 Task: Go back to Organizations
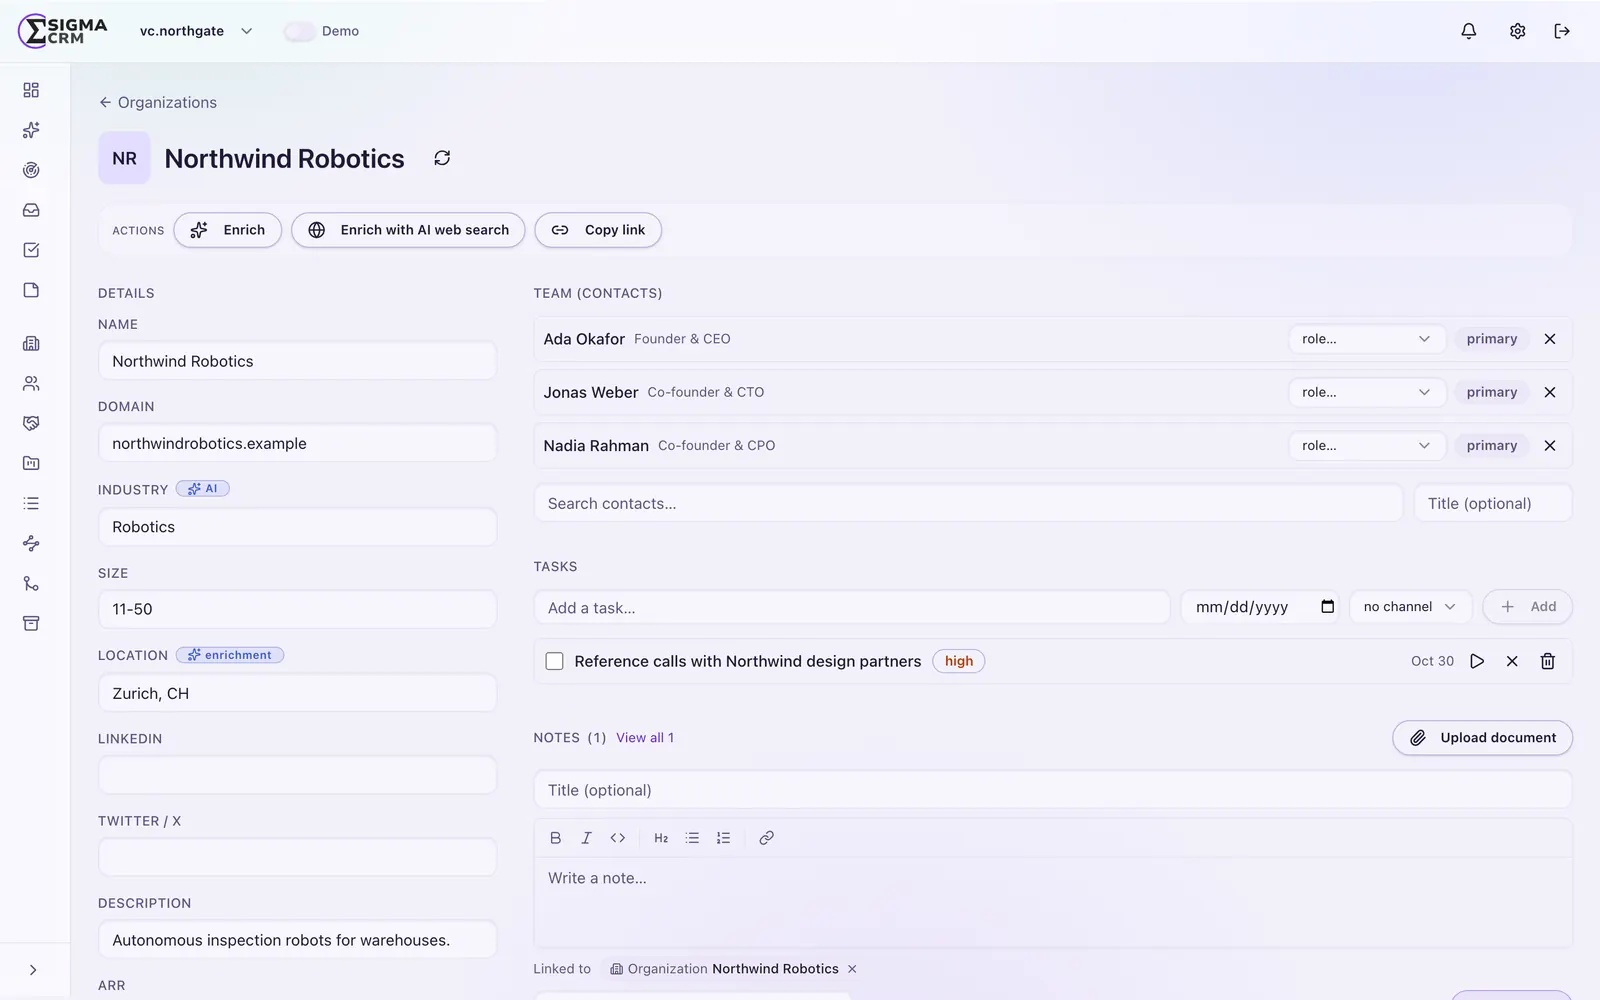tap(158, 102)
